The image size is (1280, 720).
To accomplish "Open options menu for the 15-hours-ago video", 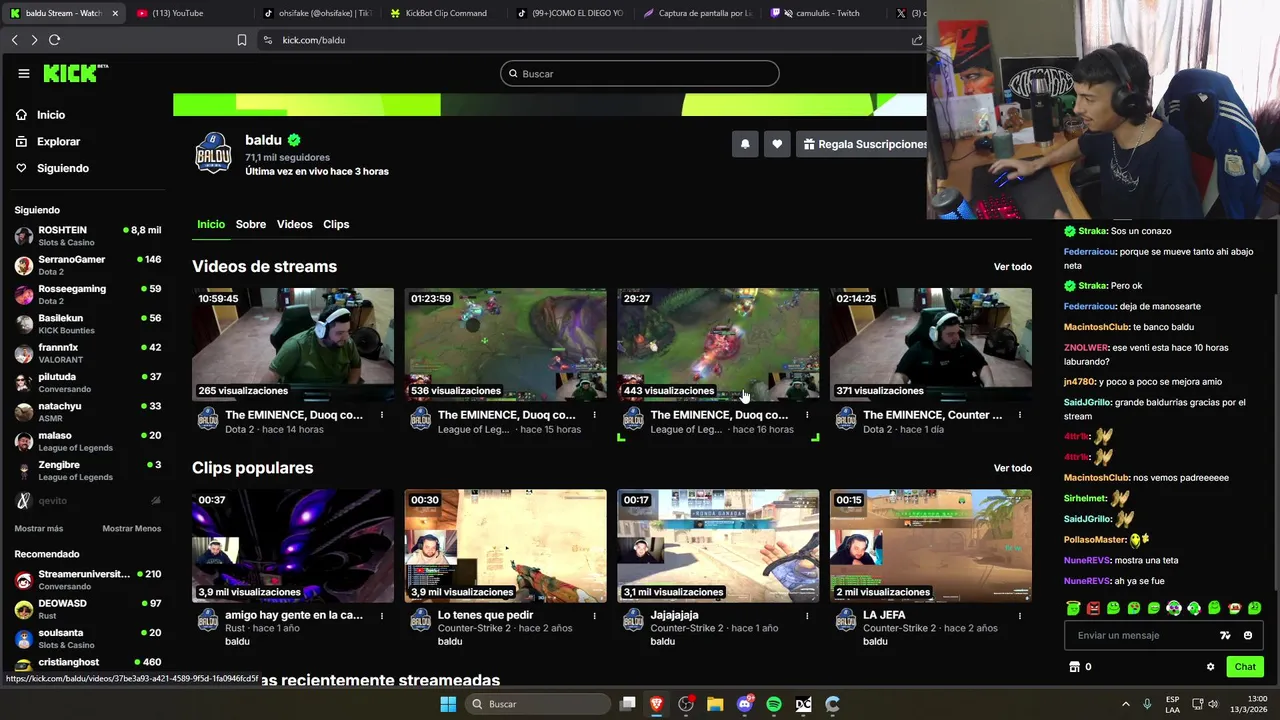I will (x=594, y=415).
